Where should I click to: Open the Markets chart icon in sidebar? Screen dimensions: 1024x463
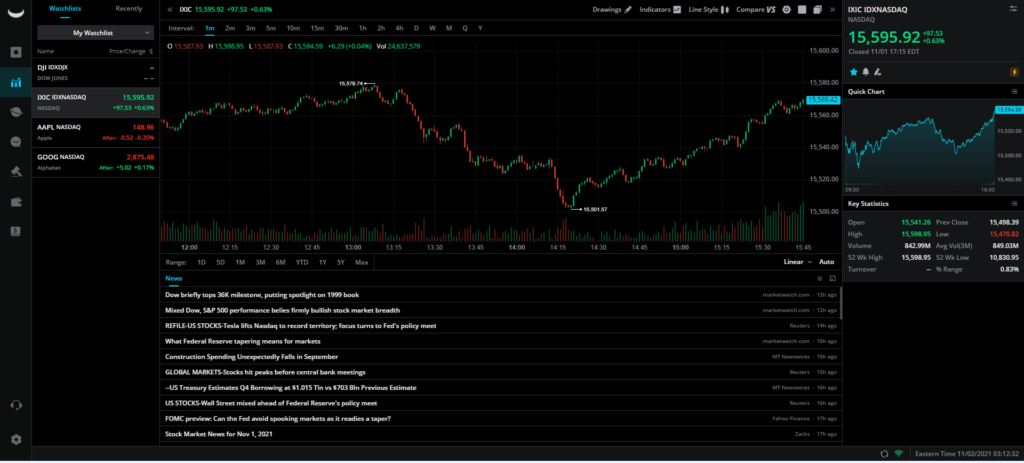click(x=16, y=82)
